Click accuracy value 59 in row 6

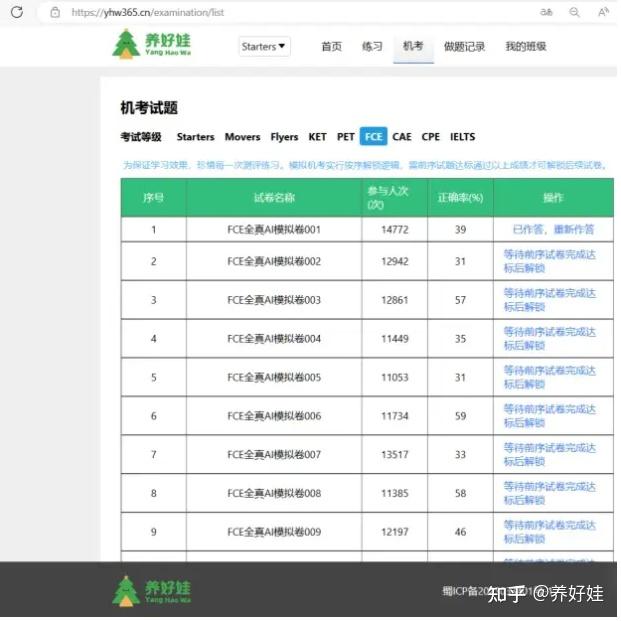coord(460,416)
